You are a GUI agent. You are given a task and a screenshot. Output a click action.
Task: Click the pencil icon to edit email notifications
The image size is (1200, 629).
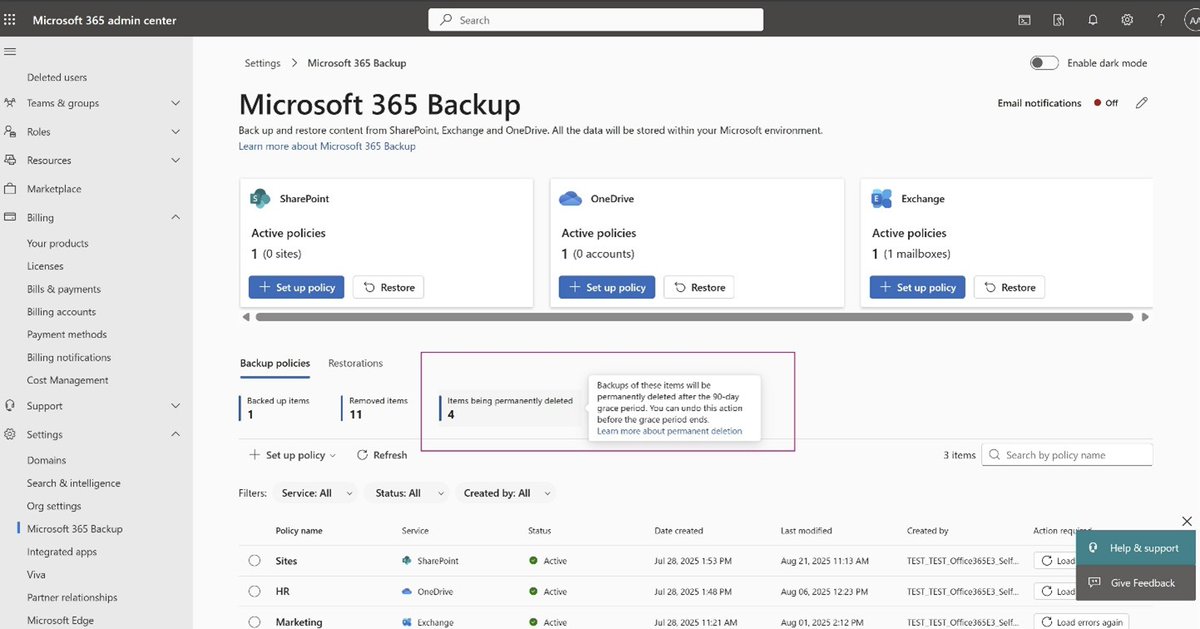pyautogui.click(x=1142, y=103)
